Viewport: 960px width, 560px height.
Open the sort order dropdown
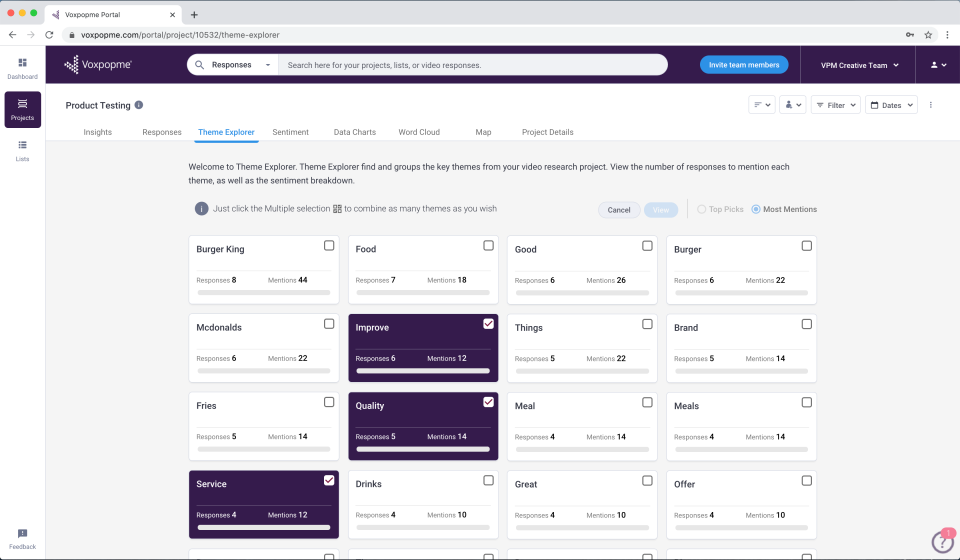tap(762, 105)
